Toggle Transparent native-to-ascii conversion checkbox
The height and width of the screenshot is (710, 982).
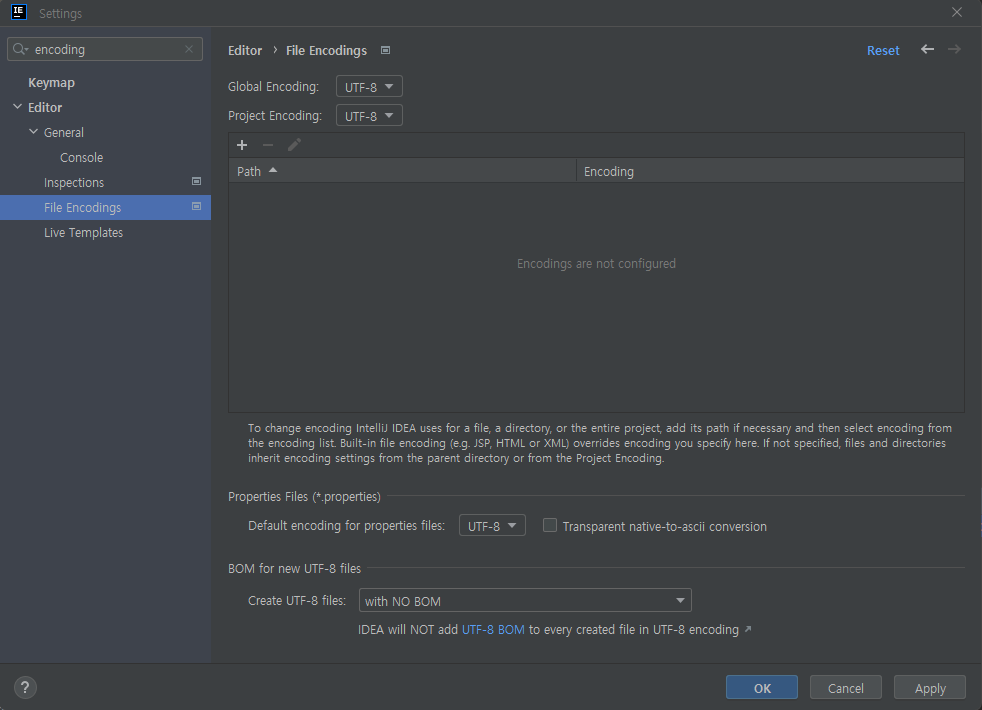coord(550,525)
